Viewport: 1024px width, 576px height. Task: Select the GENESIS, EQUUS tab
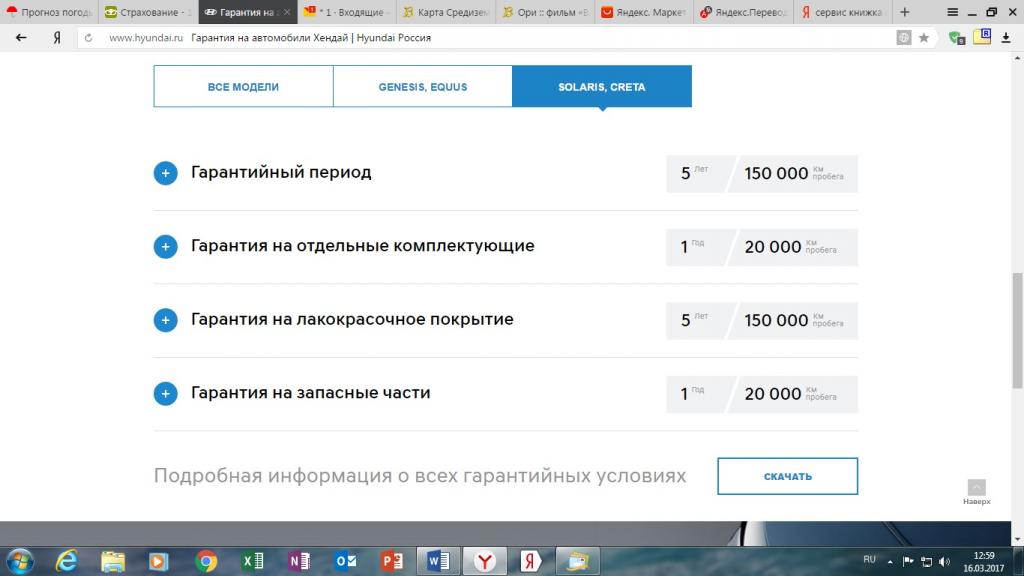[423, 86]
